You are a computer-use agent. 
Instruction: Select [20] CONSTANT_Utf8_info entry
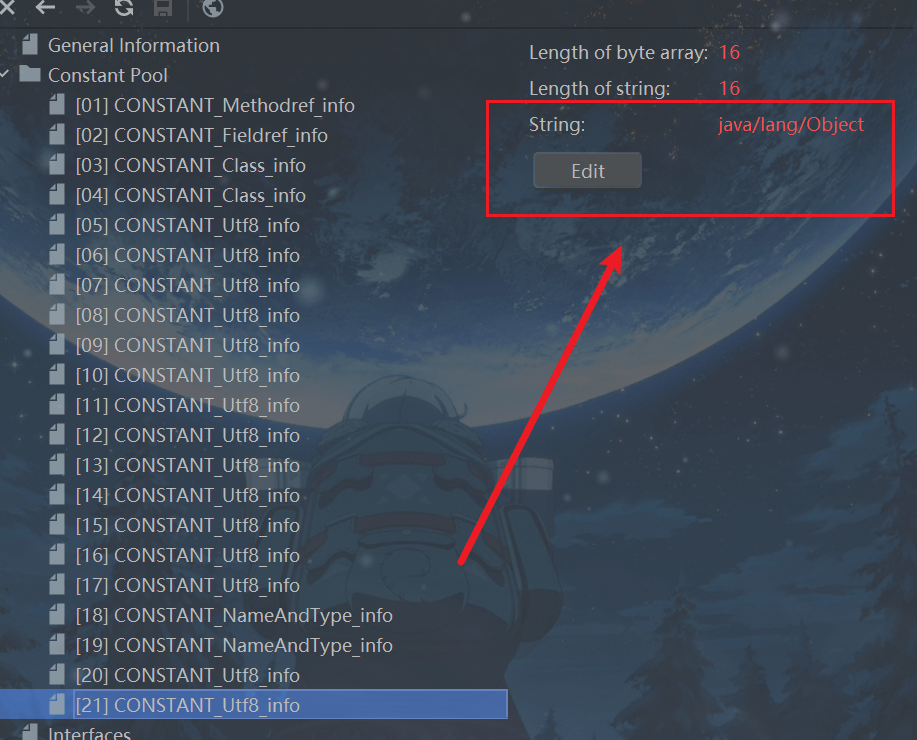tap(187, 675)
